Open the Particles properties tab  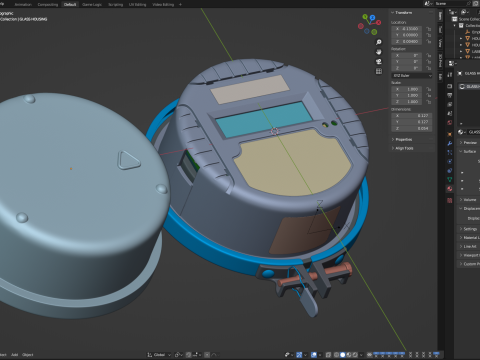[x=450, y=152]
